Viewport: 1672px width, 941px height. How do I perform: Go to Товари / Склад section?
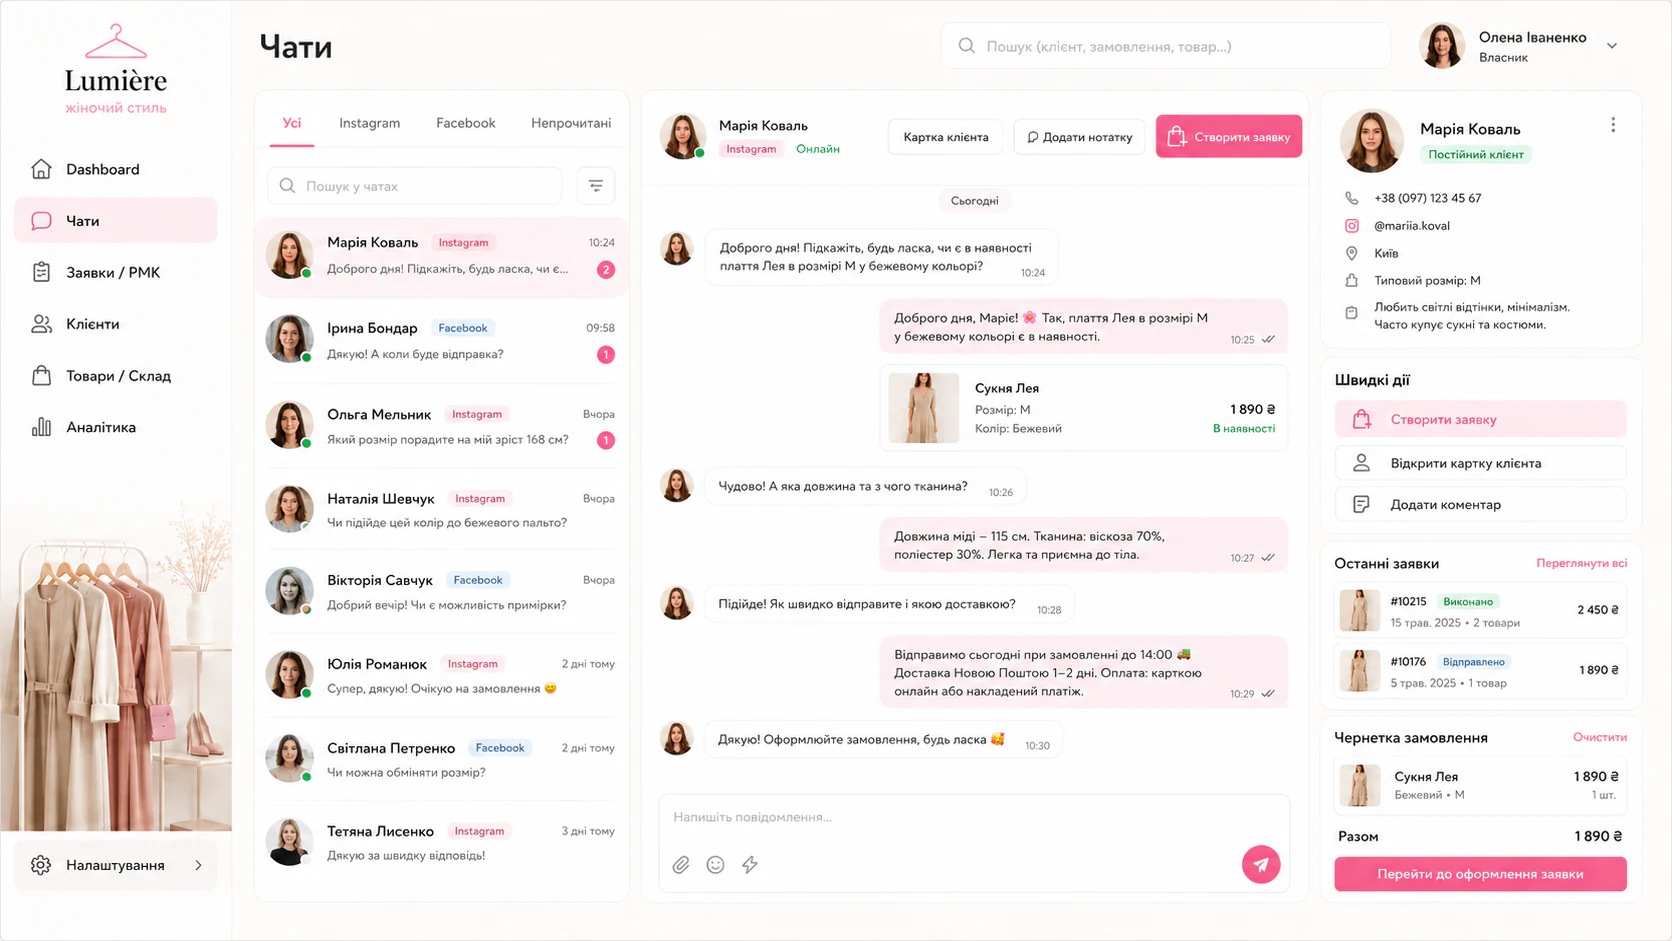(116, 376)
